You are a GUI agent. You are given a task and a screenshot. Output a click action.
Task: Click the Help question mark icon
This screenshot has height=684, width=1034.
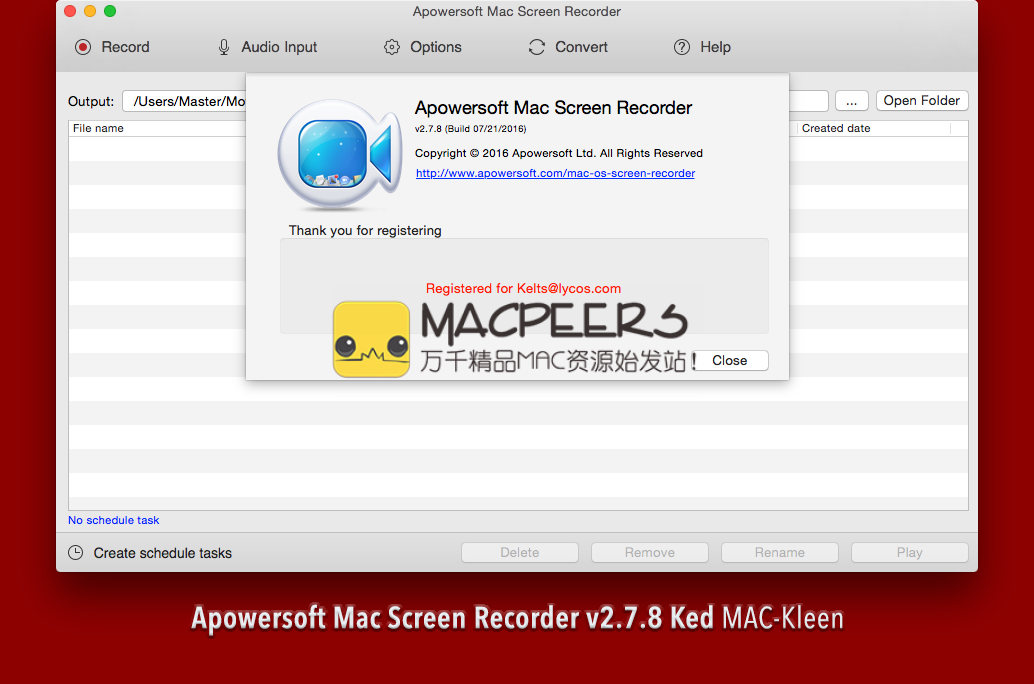pos(682,47)
